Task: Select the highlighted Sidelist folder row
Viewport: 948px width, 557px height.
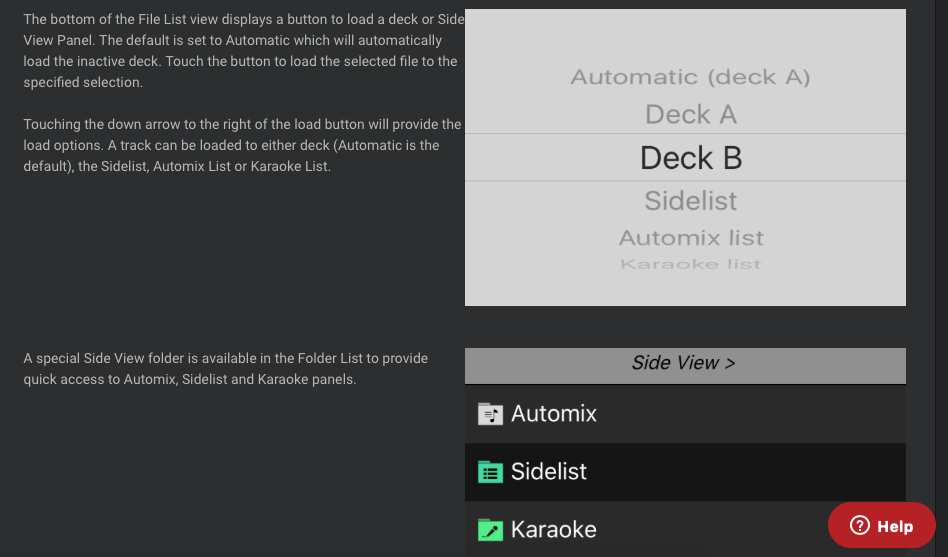Action: [685, 472]
